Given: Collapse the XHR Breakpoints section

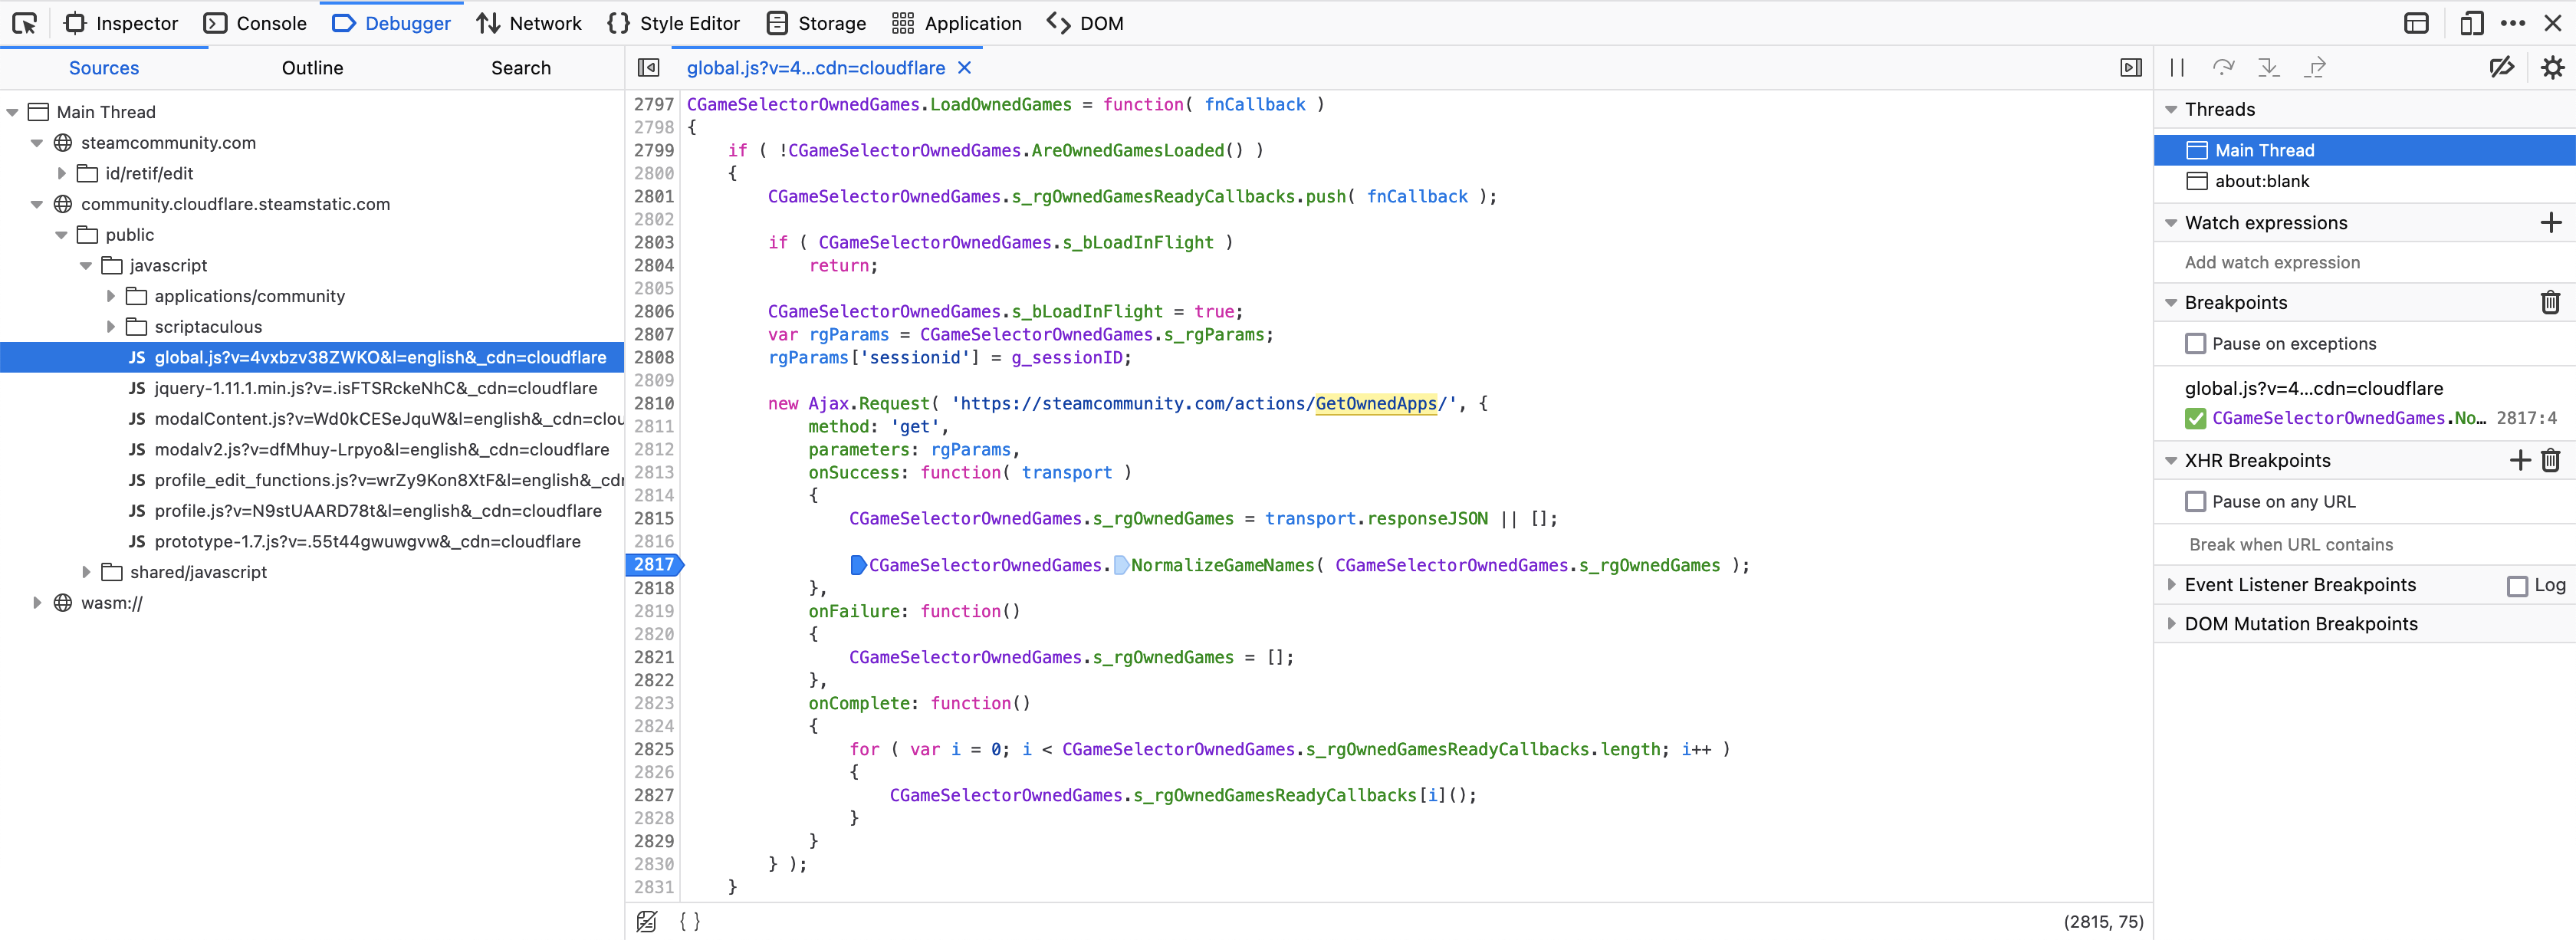Looking at the screenshot, I should 2171,461.
